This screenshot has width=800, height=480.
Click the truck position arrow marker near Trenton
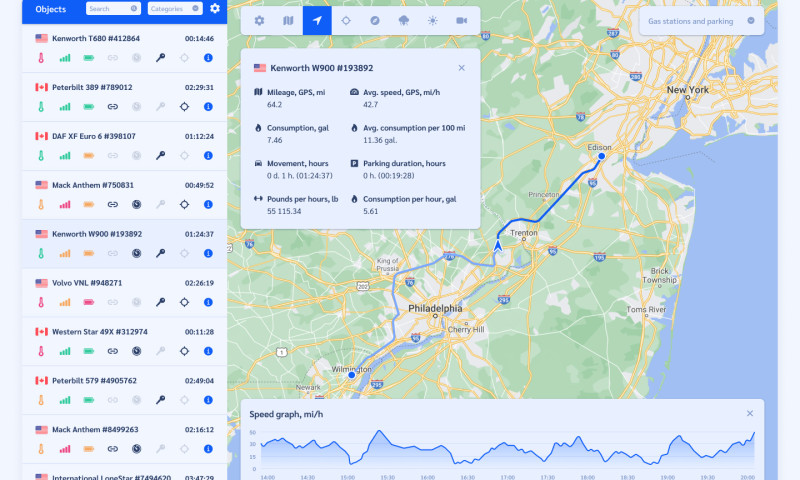(498, 246)
